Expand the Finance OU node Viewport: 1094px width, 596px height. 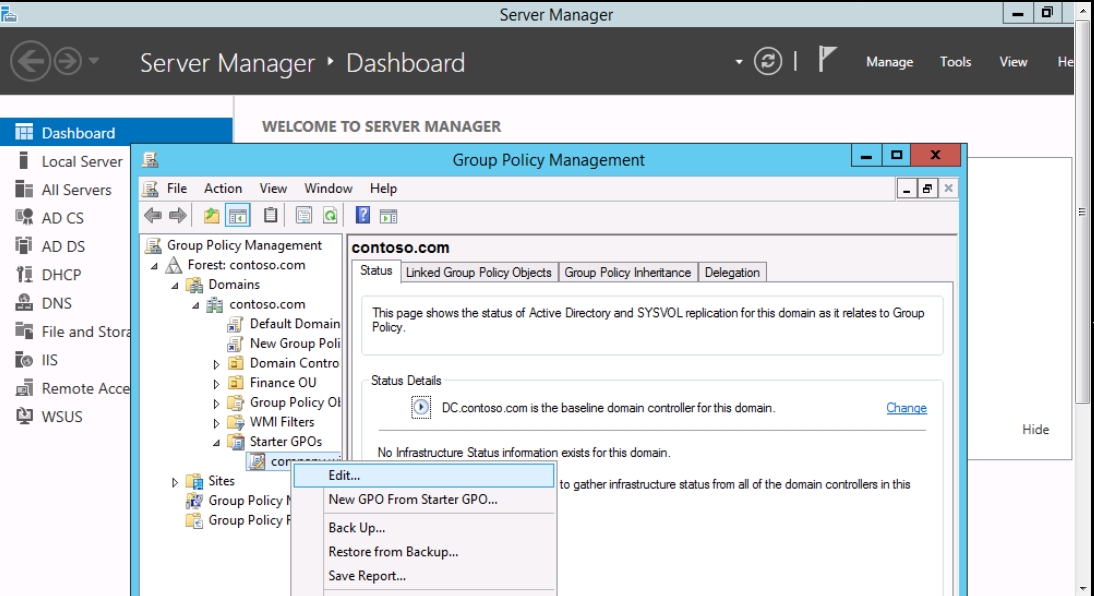216,384
